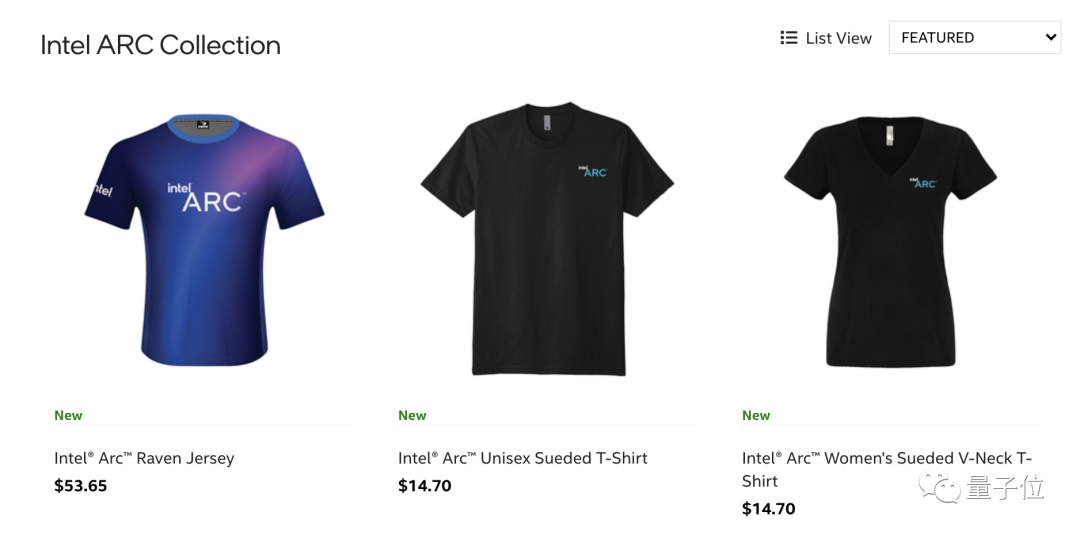Click the New badge above Women's V-Neck

tap(756, 415)
